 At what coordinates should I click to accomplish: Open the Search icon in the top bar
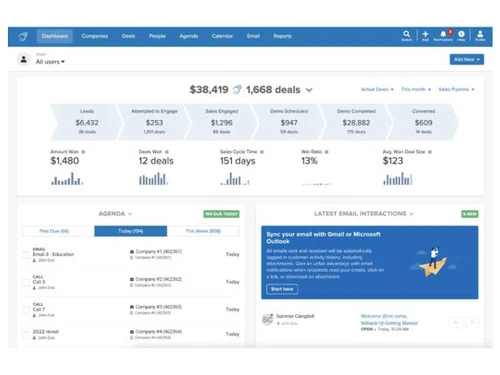pyautogui.click(x=406, y=36)
